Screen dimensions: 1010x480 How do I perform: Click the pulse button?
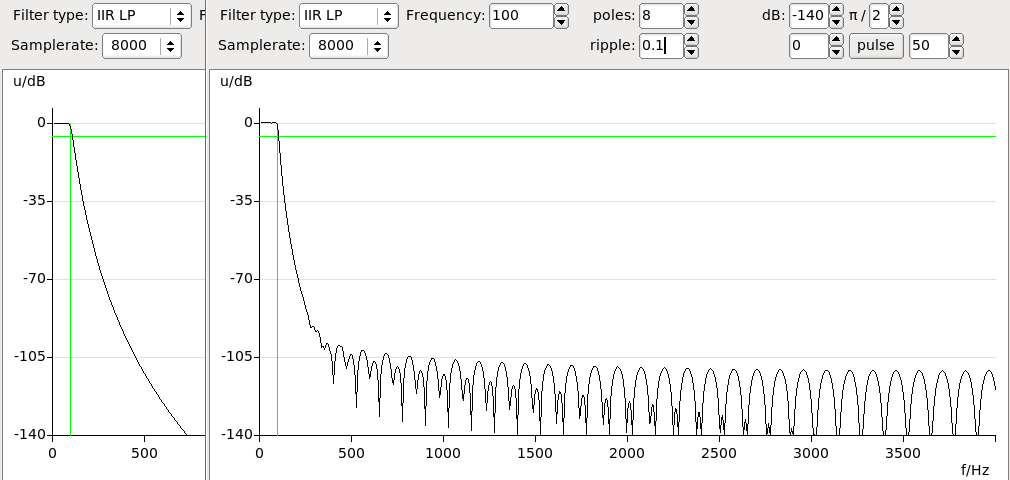(x=876, y=46)
